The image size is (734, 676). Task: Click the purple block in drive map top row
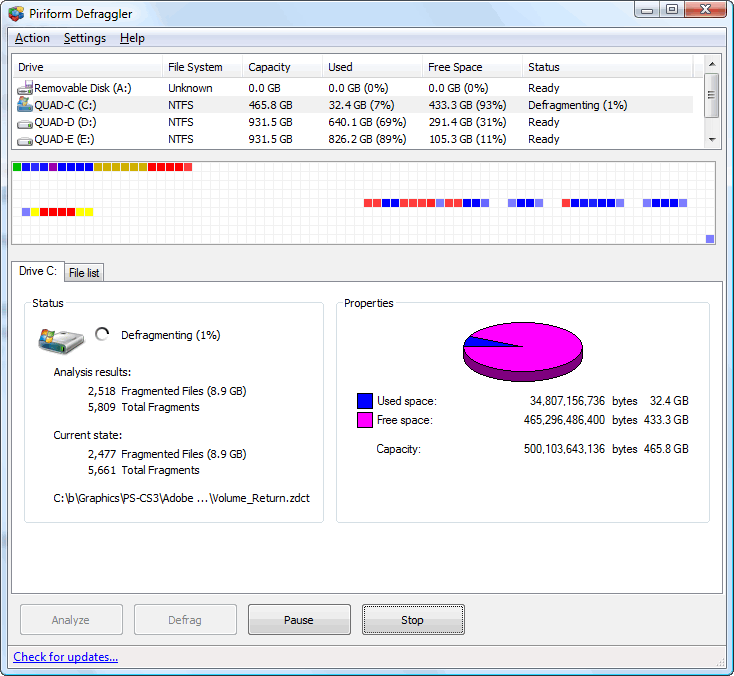[53, 167]
